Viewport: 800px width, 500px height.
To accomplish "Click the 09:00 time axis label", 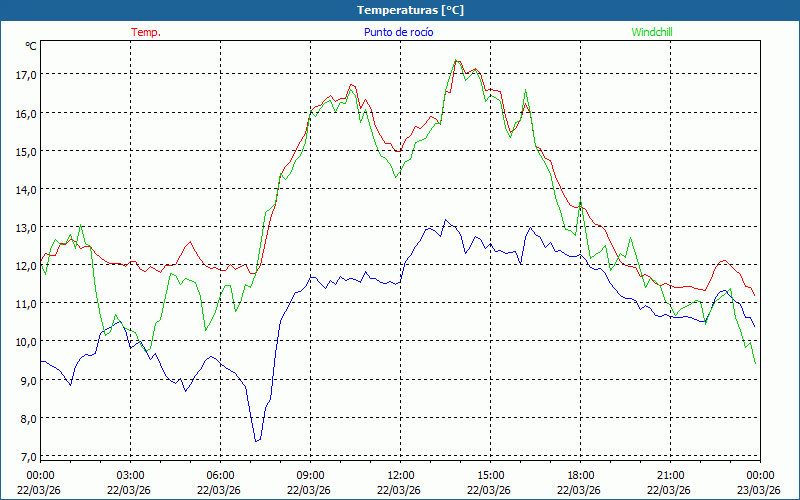I will pos(310,475).
